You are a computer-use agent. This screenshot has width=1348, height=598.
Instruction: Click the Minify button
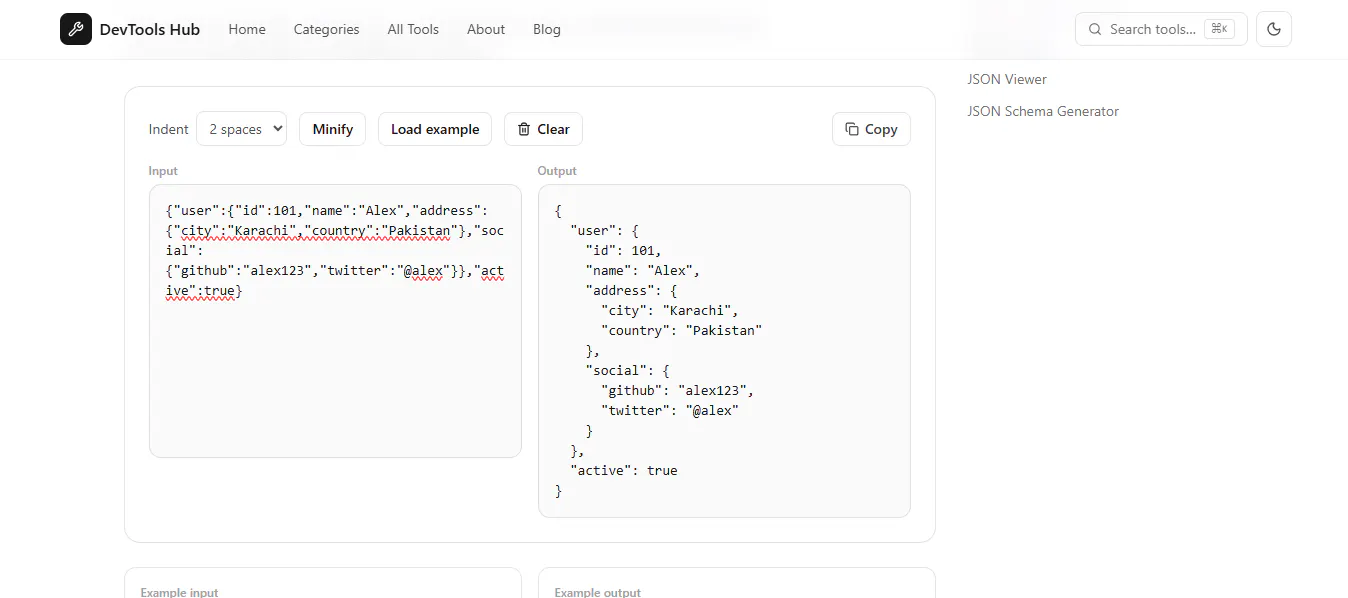[333, 129]
